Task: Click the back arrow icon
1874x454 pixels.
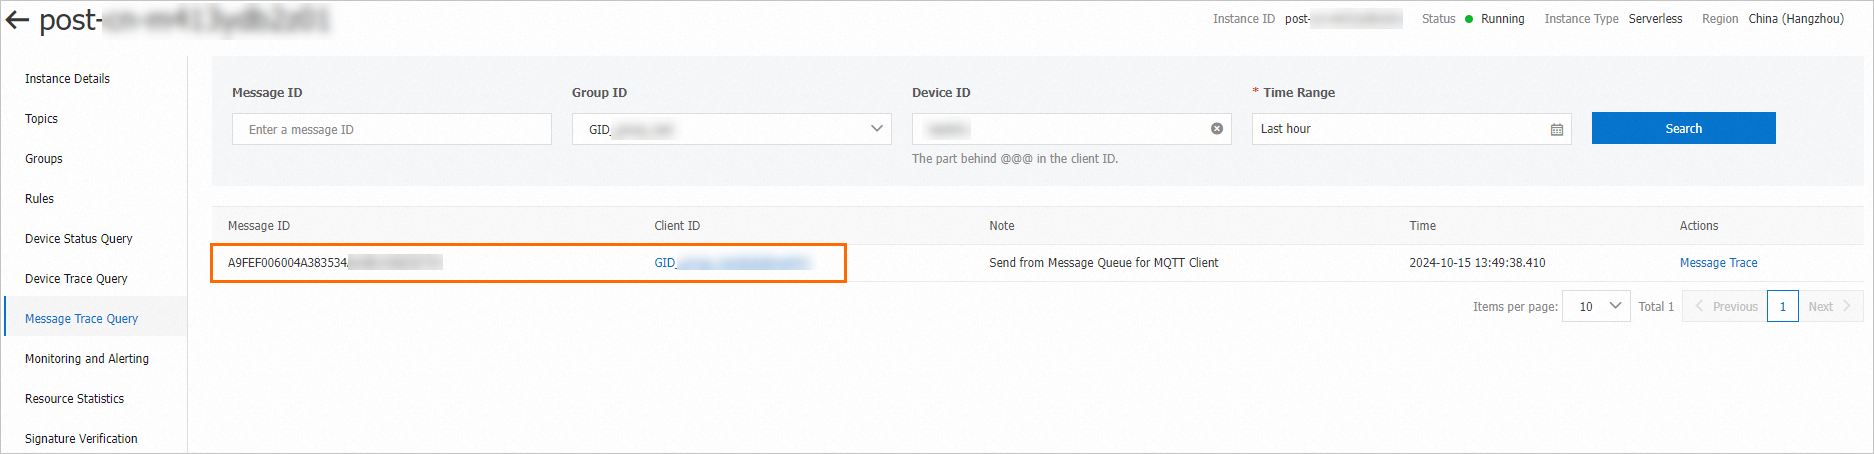Action: click(18, 20)
